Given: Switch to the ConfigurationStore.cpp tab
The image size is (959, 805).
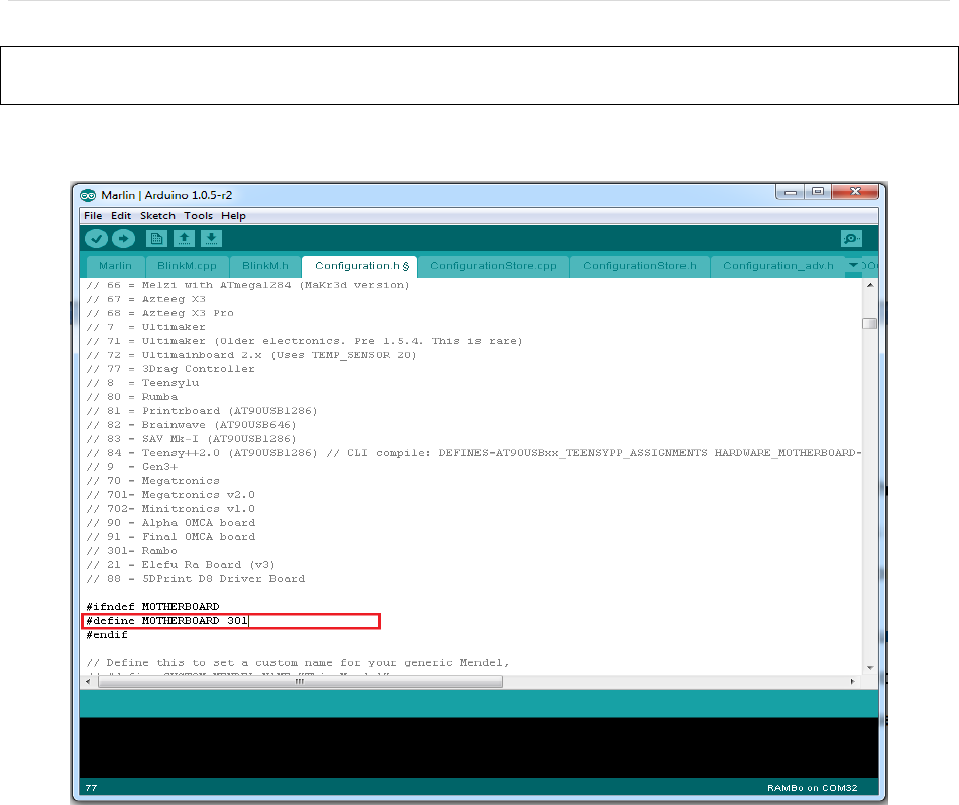Looking at the screenshot, I should coord(493,266).
